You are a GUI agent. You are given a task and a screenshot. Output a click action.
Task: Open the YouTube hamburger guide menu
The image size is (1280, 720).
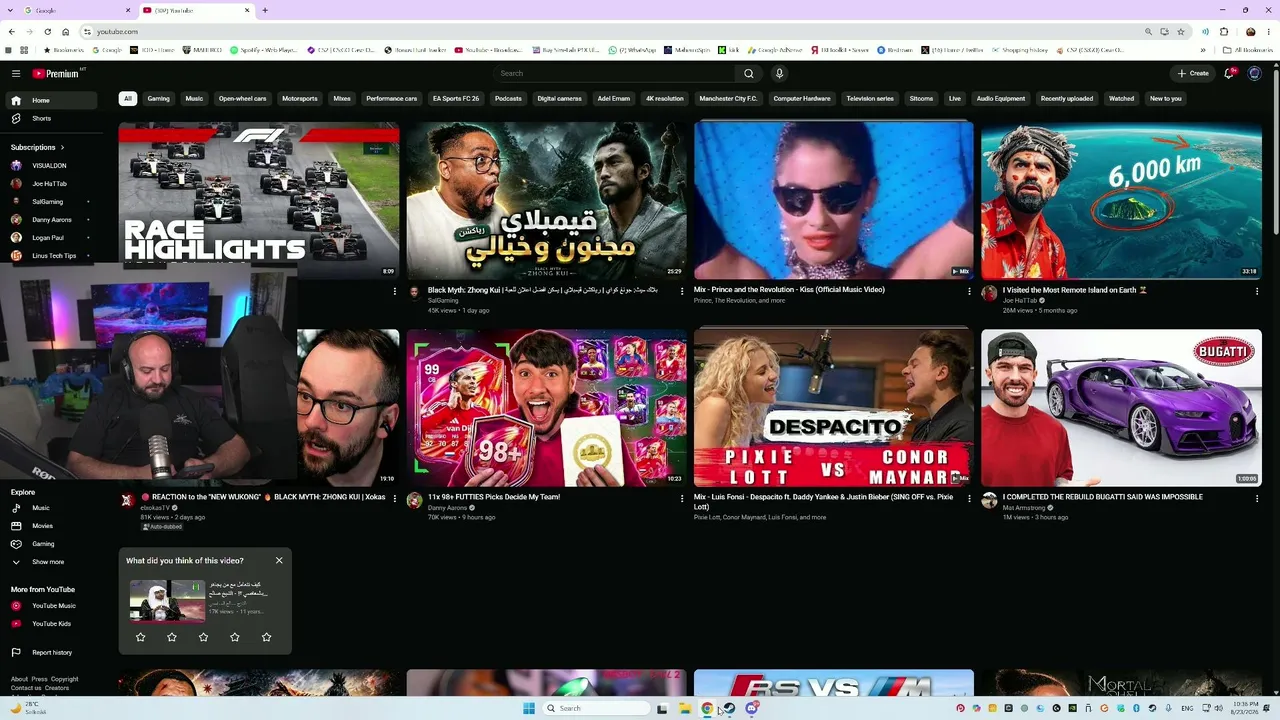pyautogui.click(x=16, y=73)
